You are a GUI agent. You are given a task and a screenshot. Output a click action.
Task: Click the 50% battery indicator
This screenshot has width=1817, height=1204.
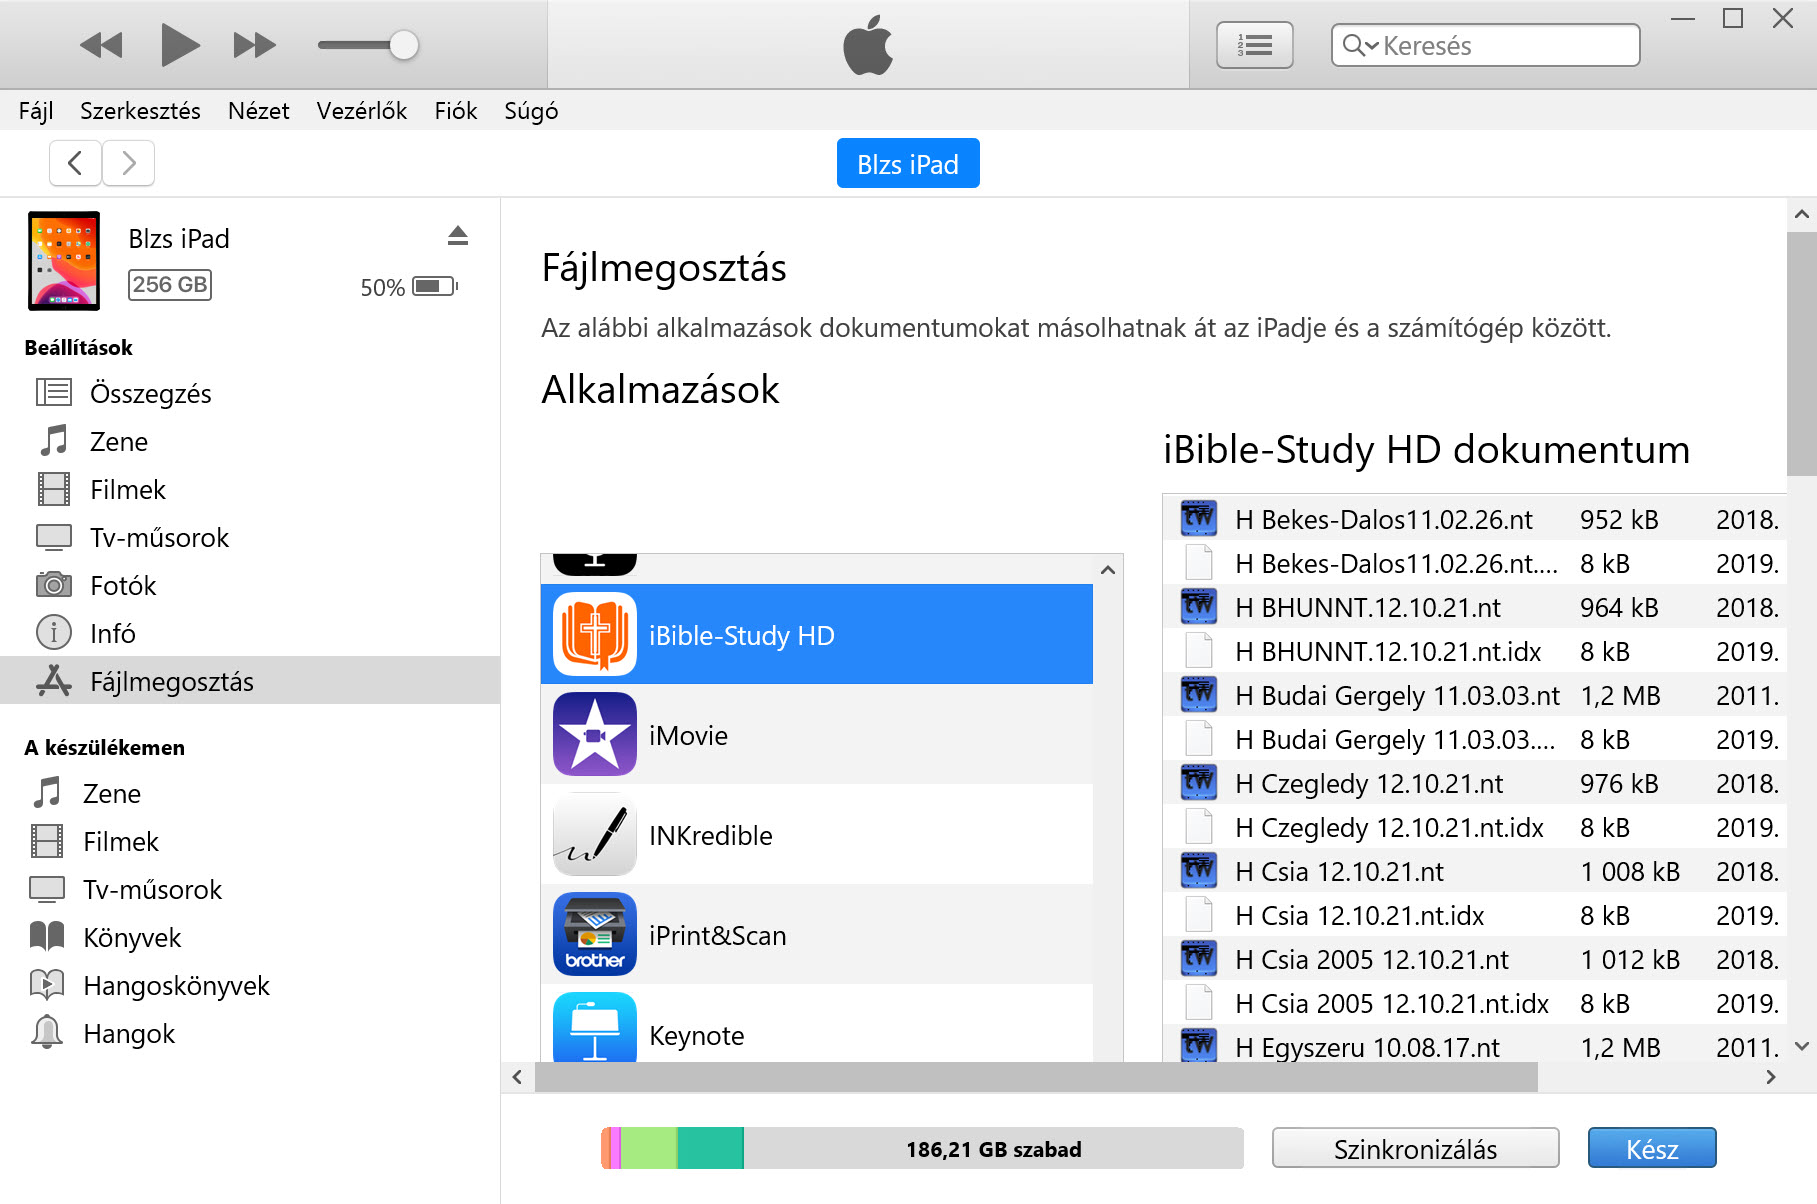tap(409, 287)
